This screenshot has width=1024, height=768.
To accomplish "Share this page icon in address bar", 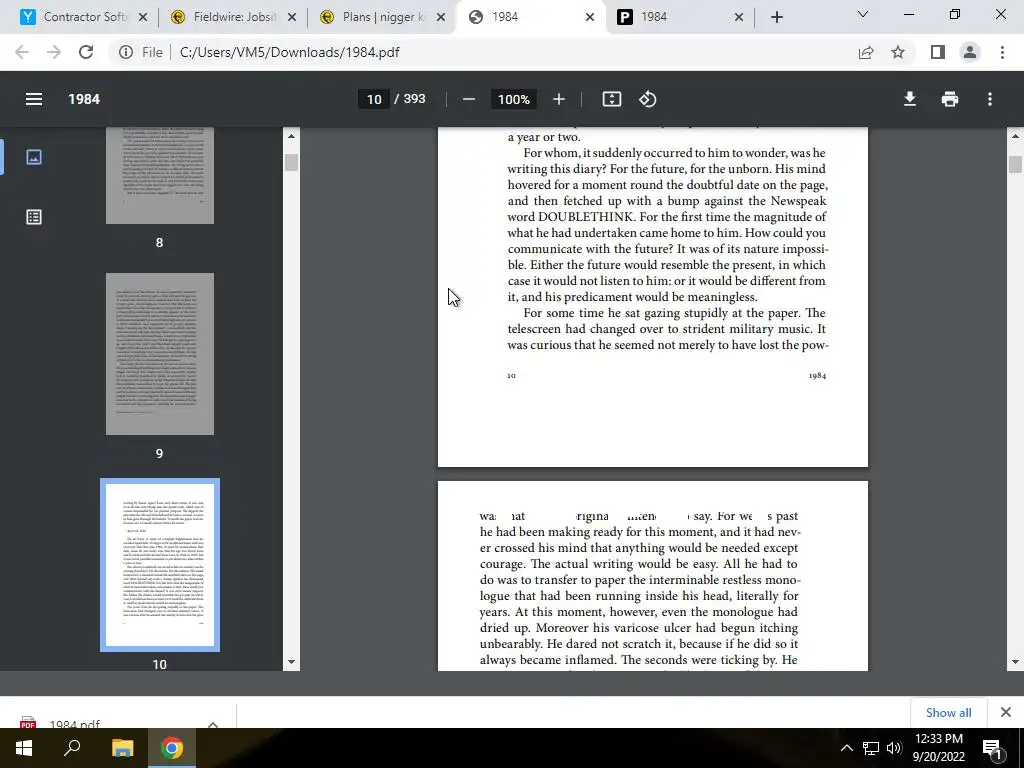I will tap(866, 52).
